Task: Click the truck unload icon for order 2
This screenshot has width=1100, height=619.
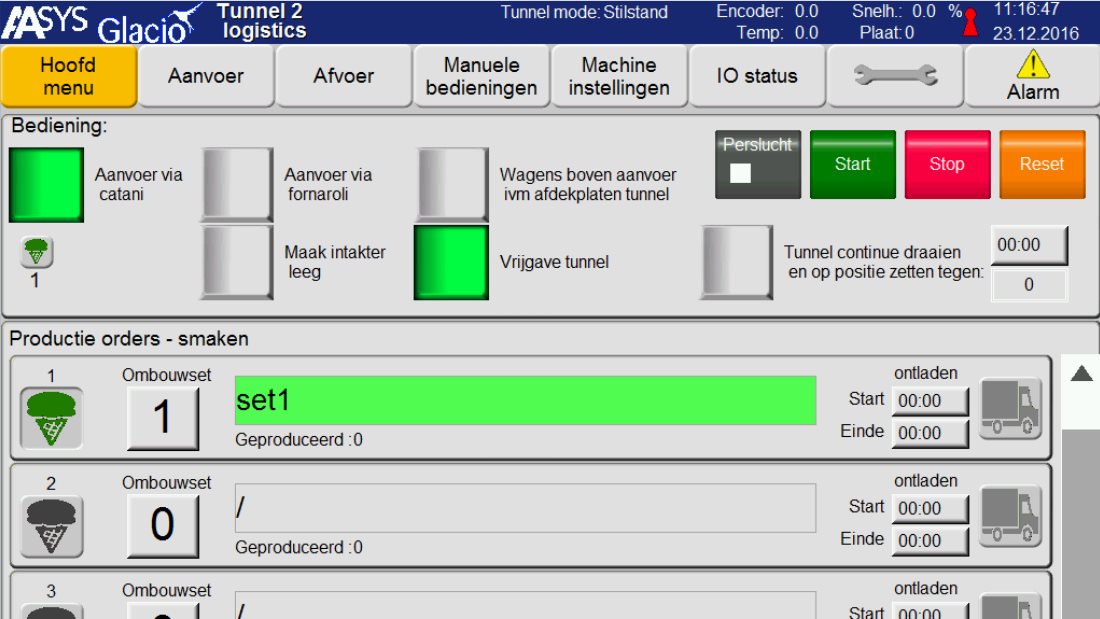Action: coord(1010,517)
